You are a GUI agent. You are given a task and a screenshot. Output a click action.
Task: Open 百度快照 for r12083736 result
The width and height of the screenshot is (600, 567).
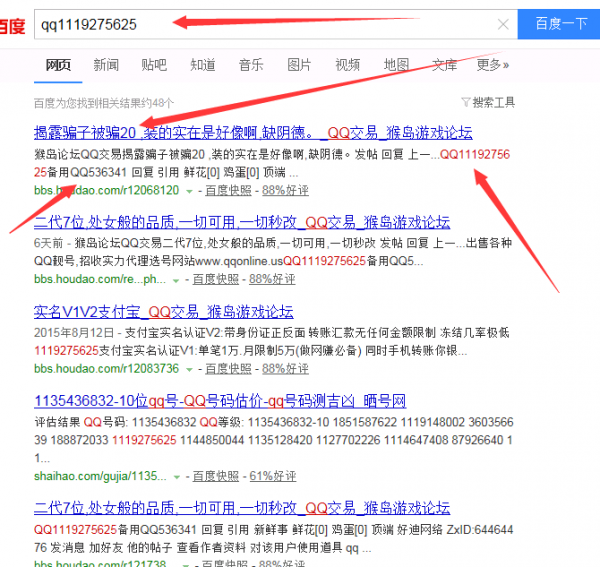[228, 369]
